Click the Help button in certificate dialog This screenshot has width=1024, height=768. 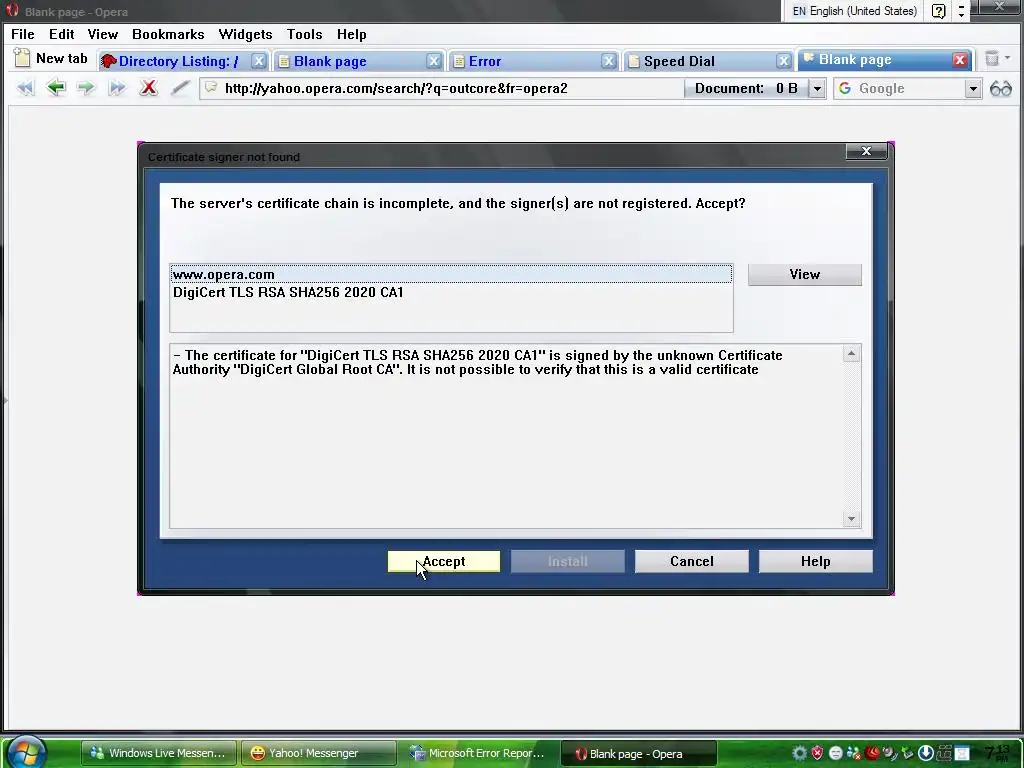816,561
